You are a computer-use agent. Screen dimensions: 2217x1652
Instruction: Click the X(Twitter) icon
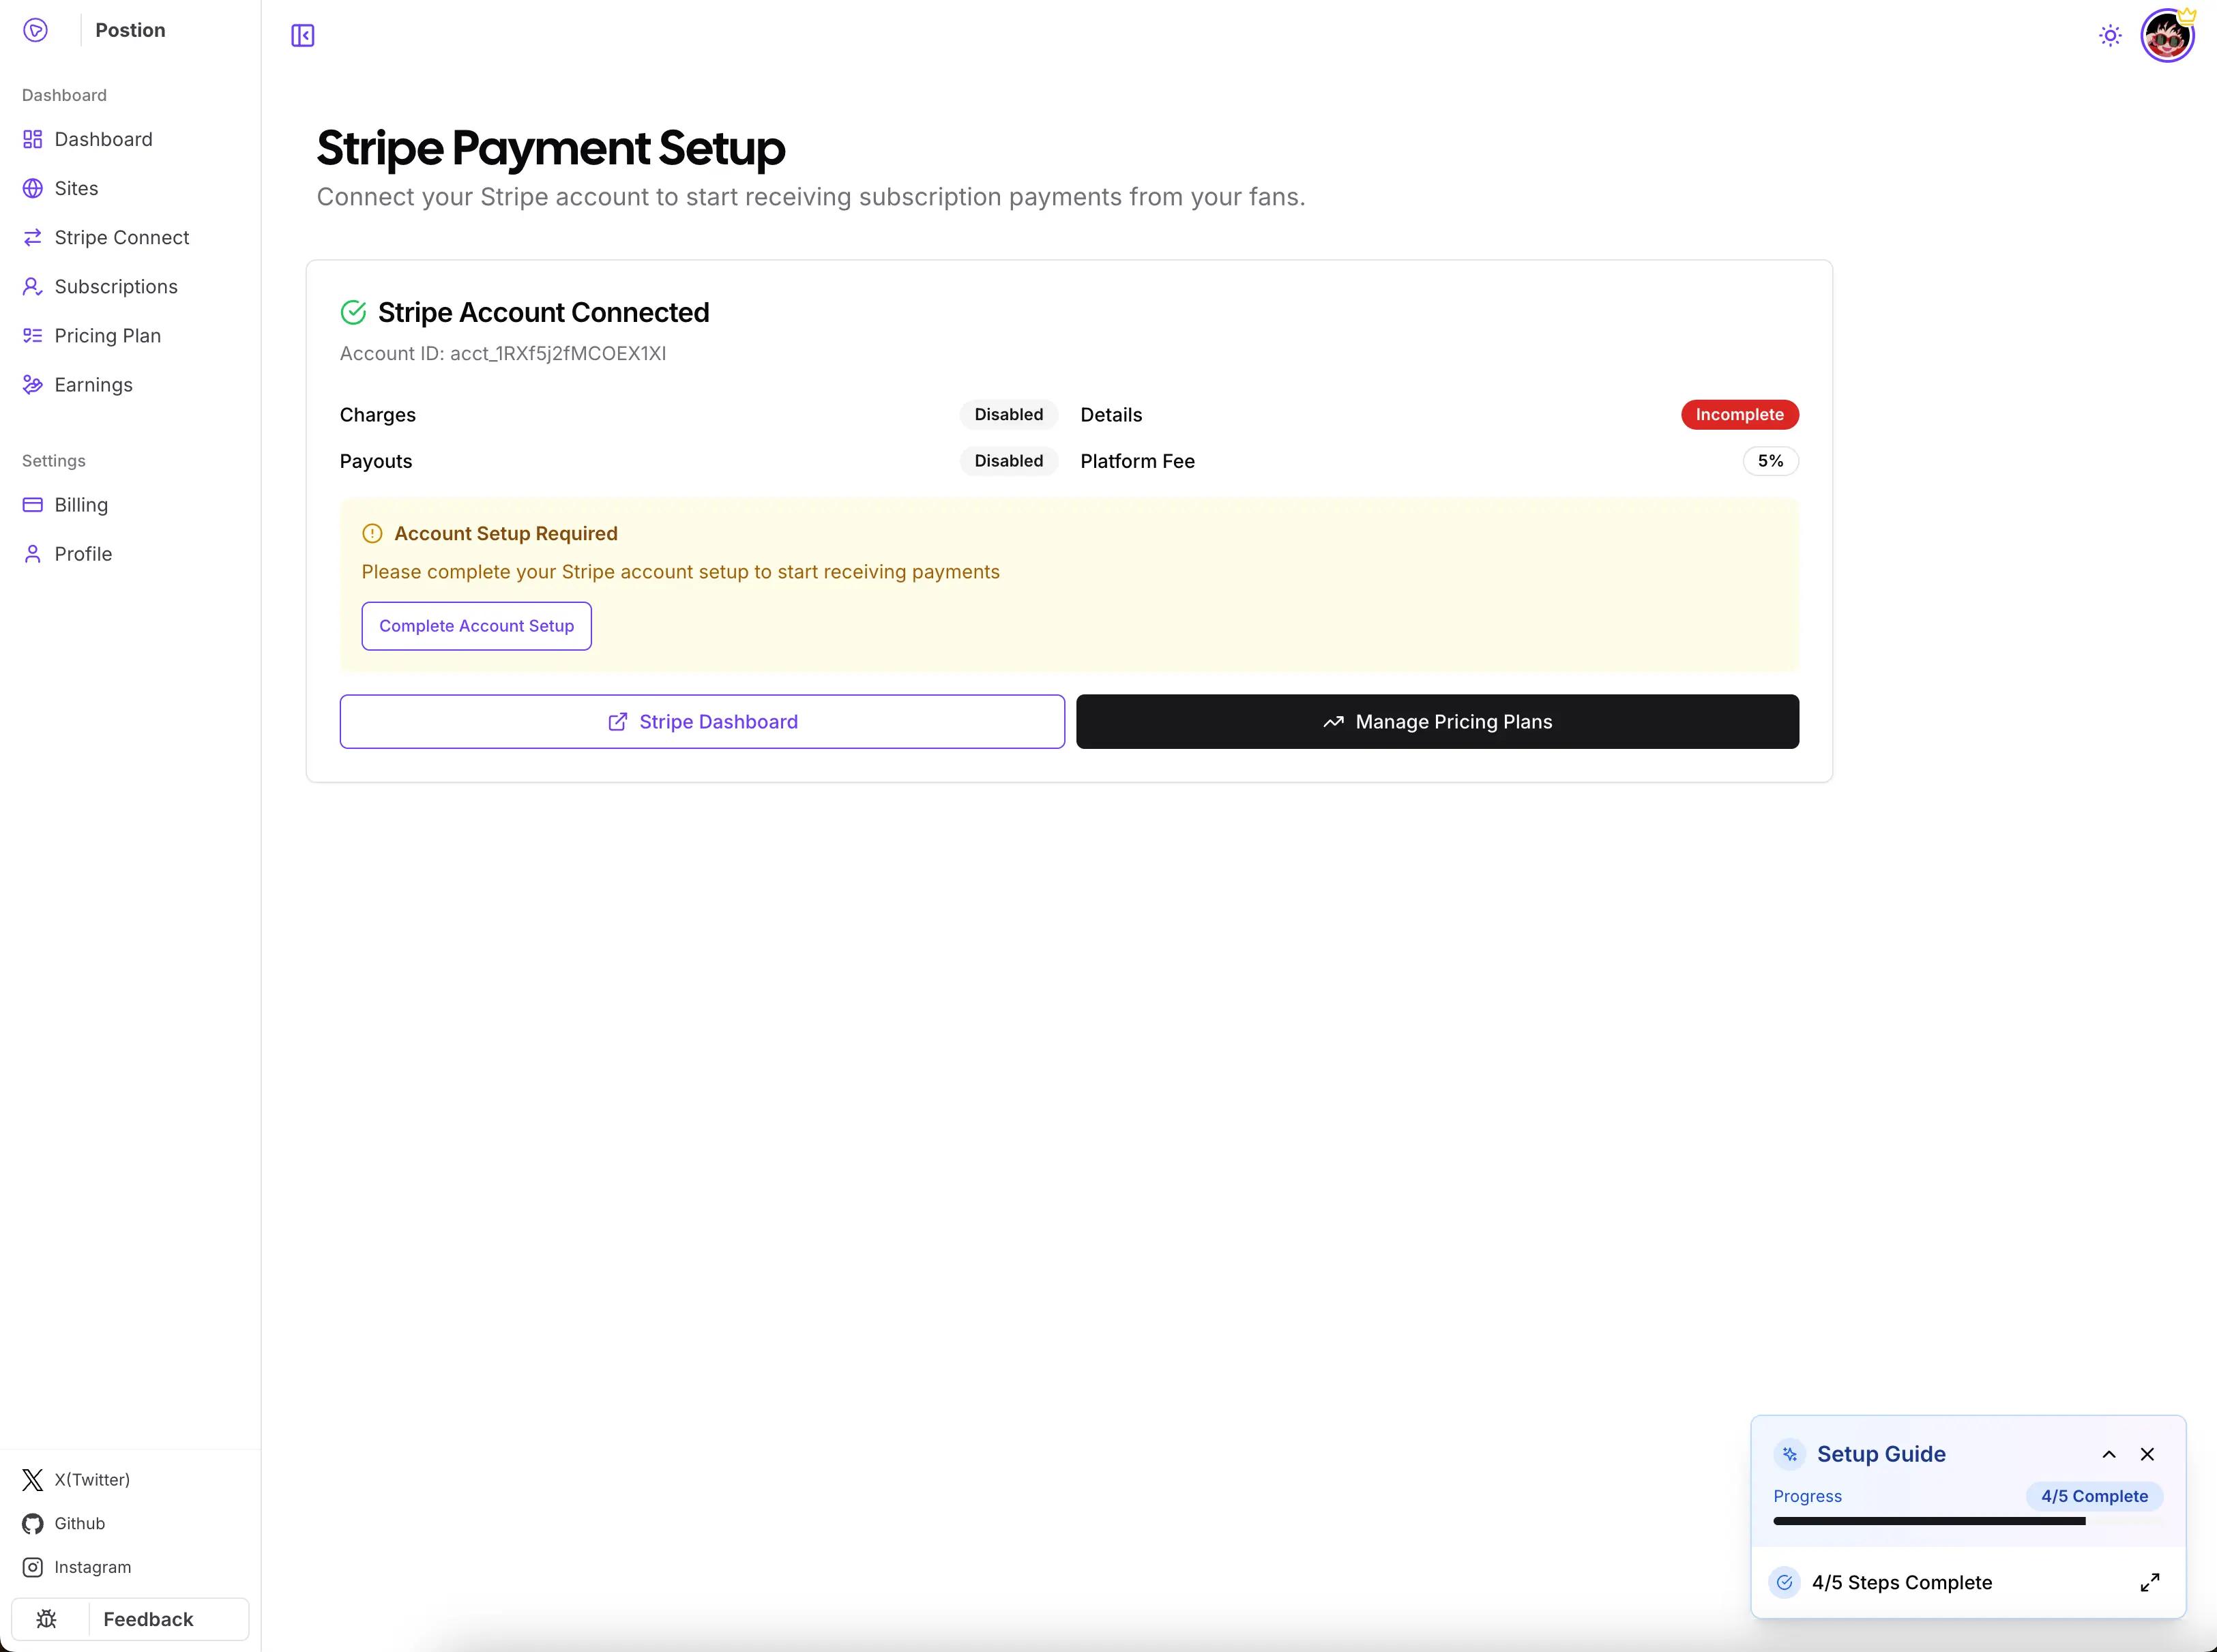(x=31, y=1479)
